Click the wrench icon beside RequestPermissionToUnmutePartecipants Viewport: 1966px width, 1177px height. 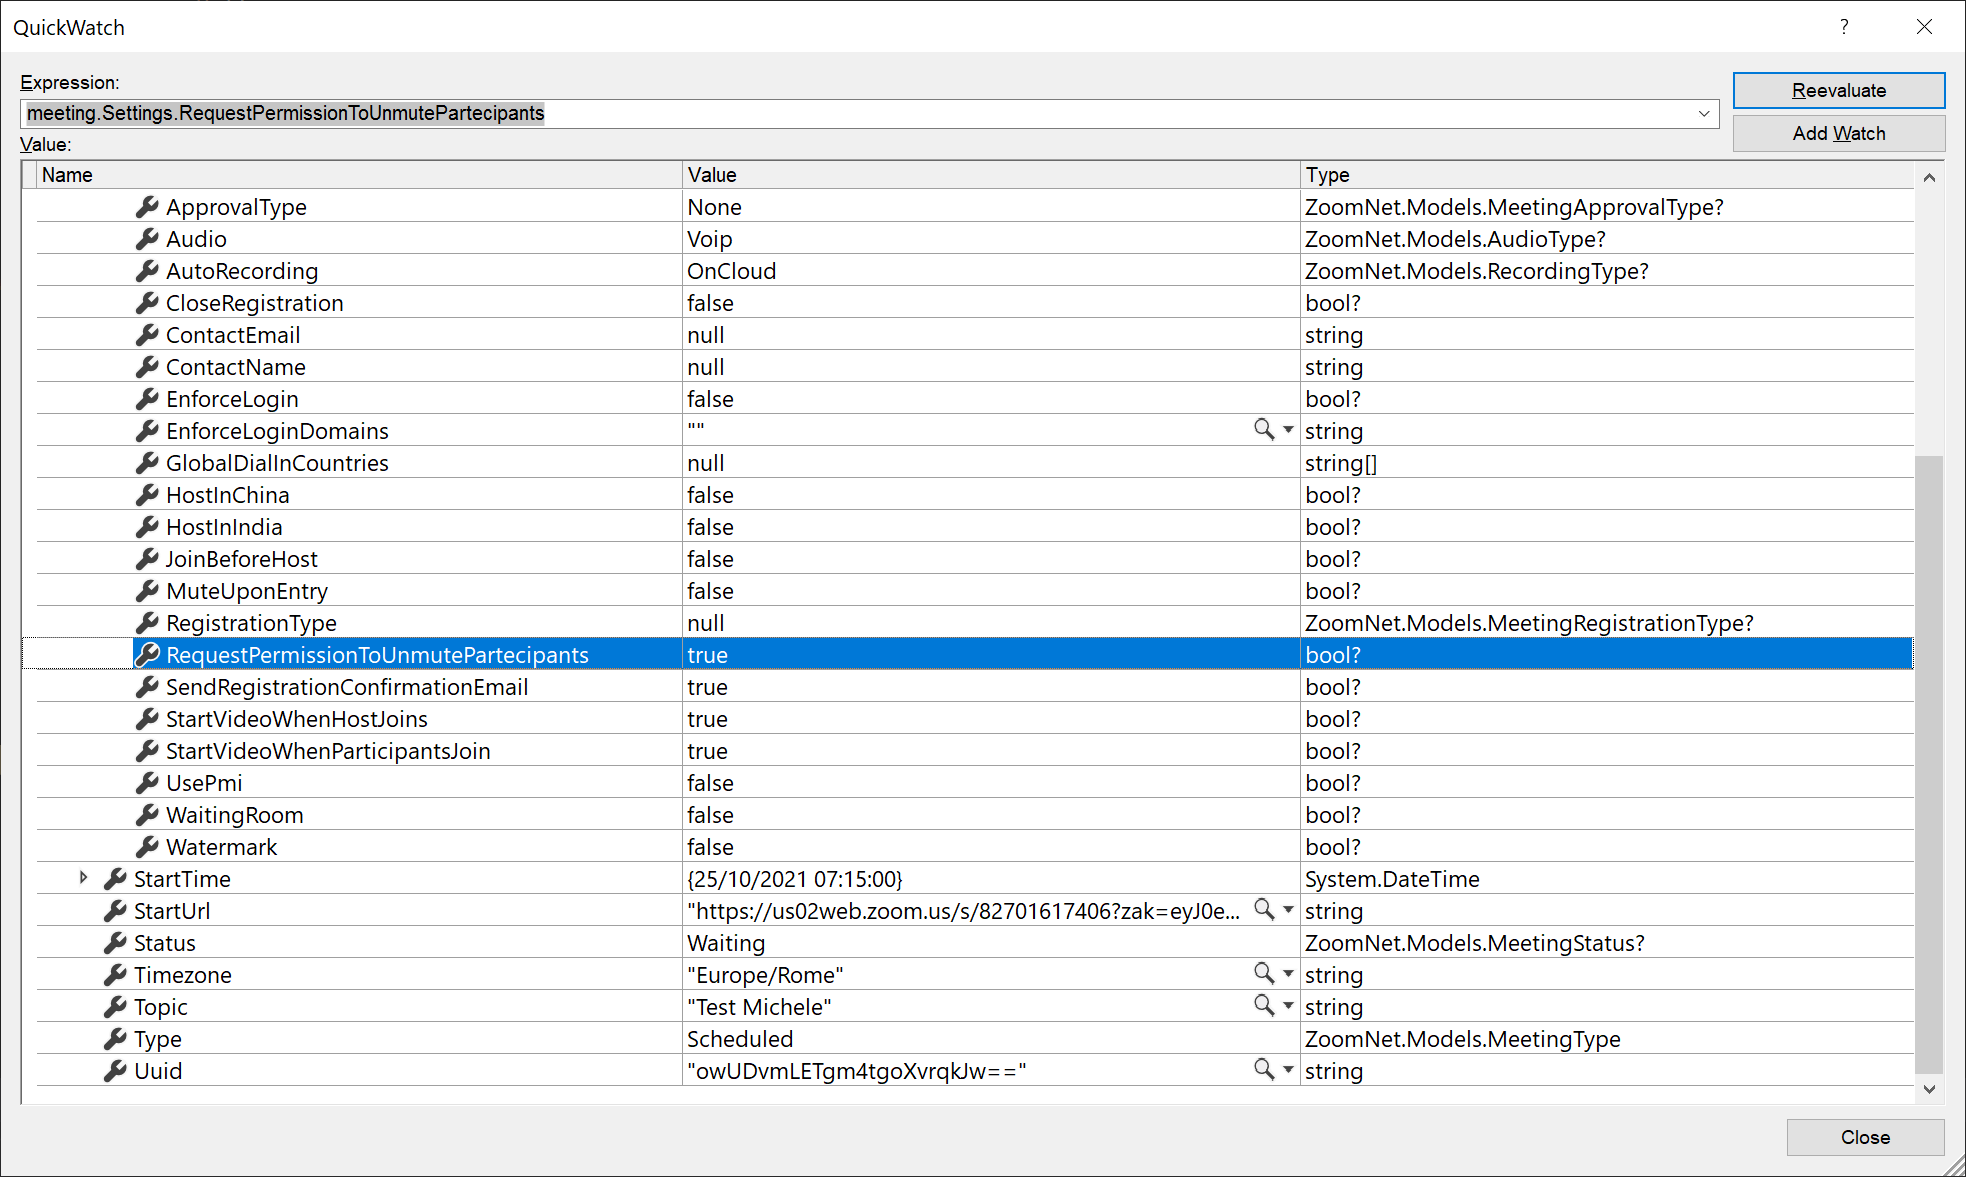147,654
